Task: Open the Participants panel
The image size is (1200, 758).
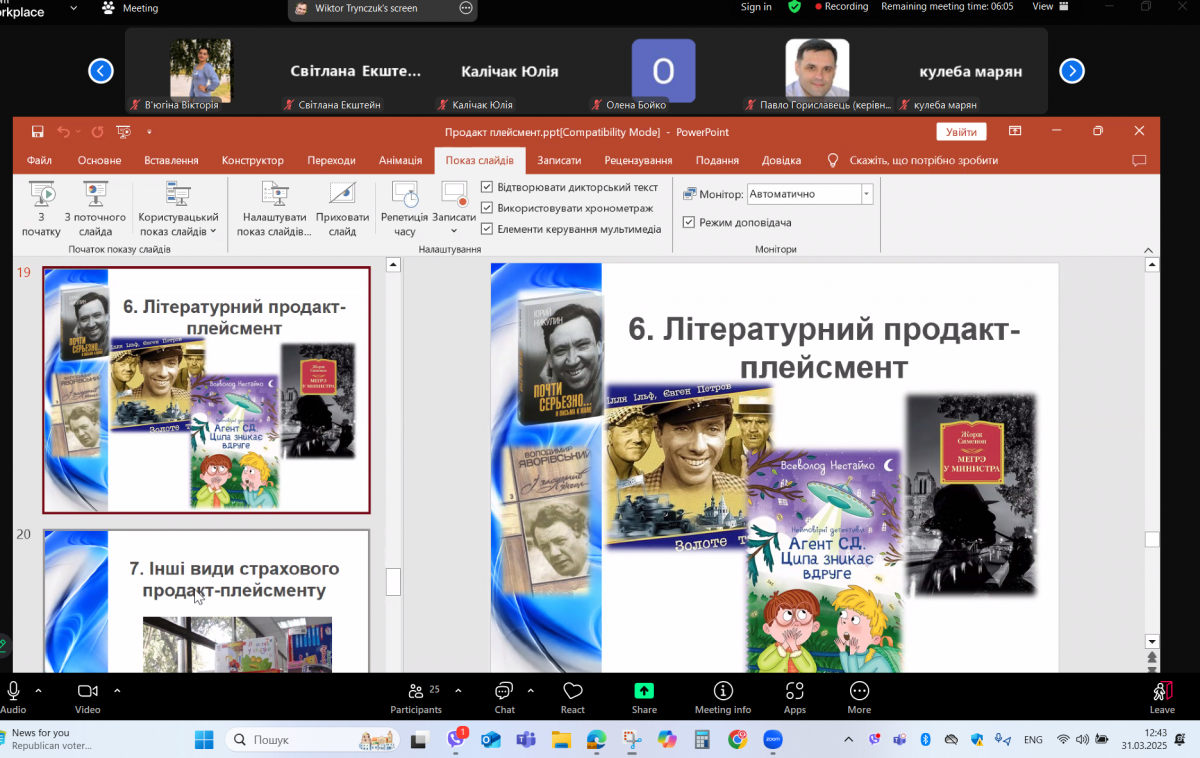Action: click(x=416, y=696)
